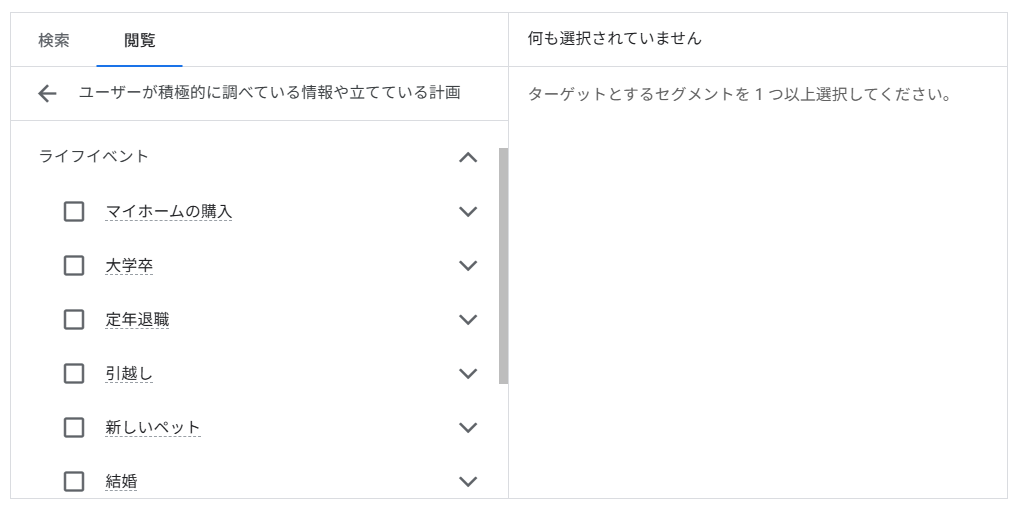The width and height of the screenshot is (1022, 517).
Task: Tick the 大学卒 checkbox
Action: 74,266
